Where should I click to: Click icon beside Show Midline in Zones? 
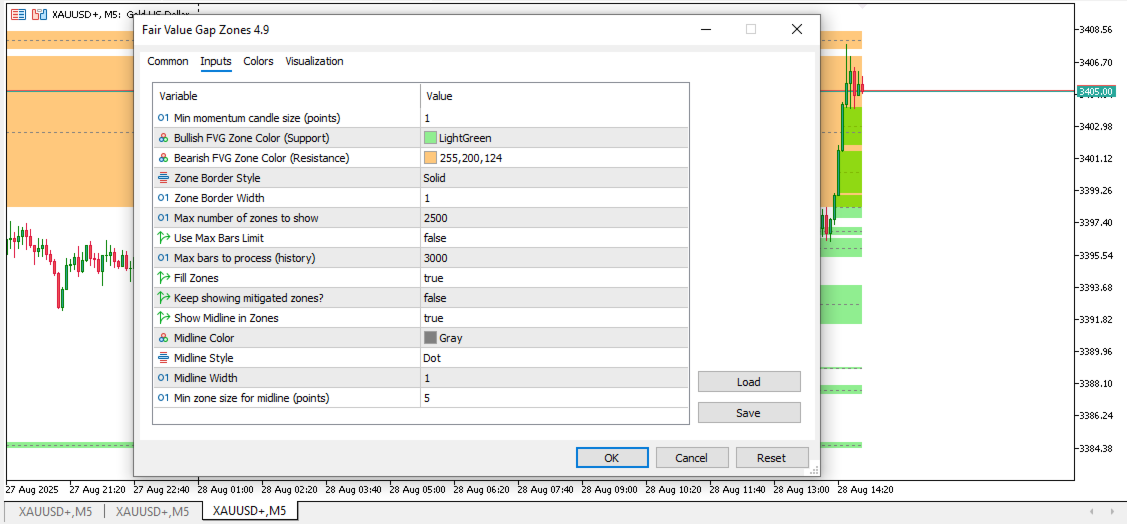(x=163, y=318)
